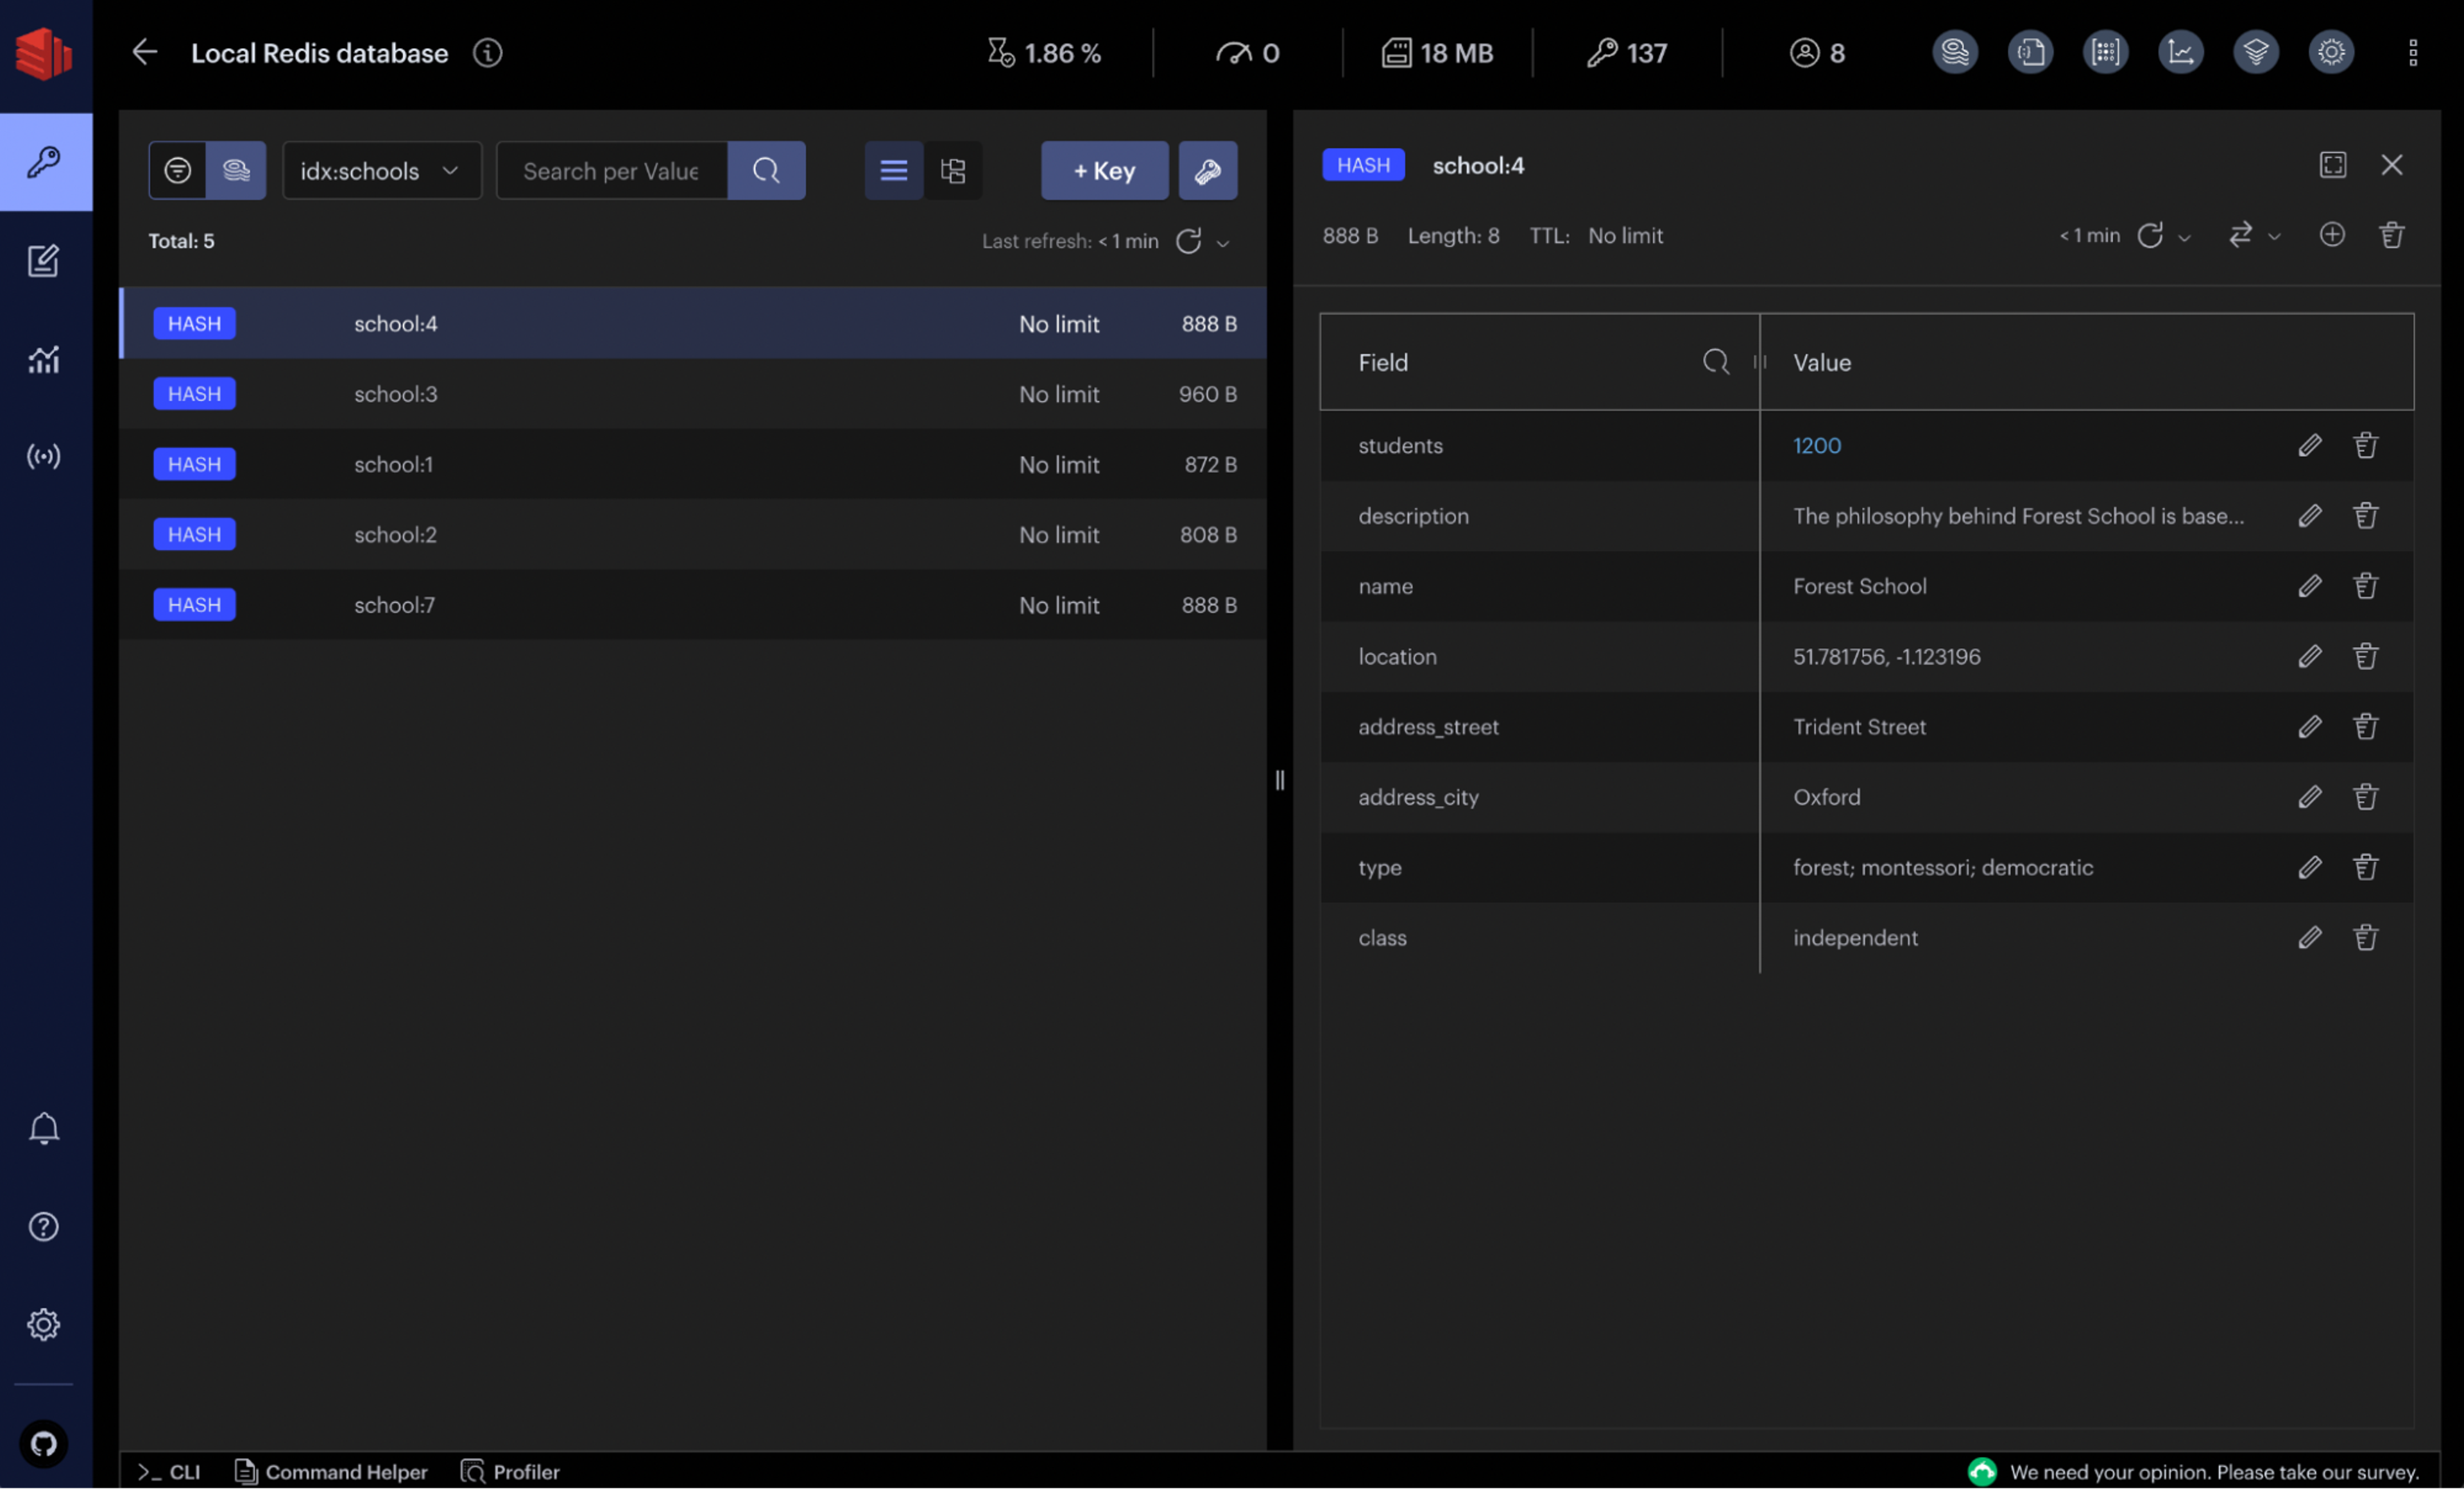The height and width of the screenshot is (1489, 2464).
Task: Switch to Filter by Key mode
Action: point(178,171)
